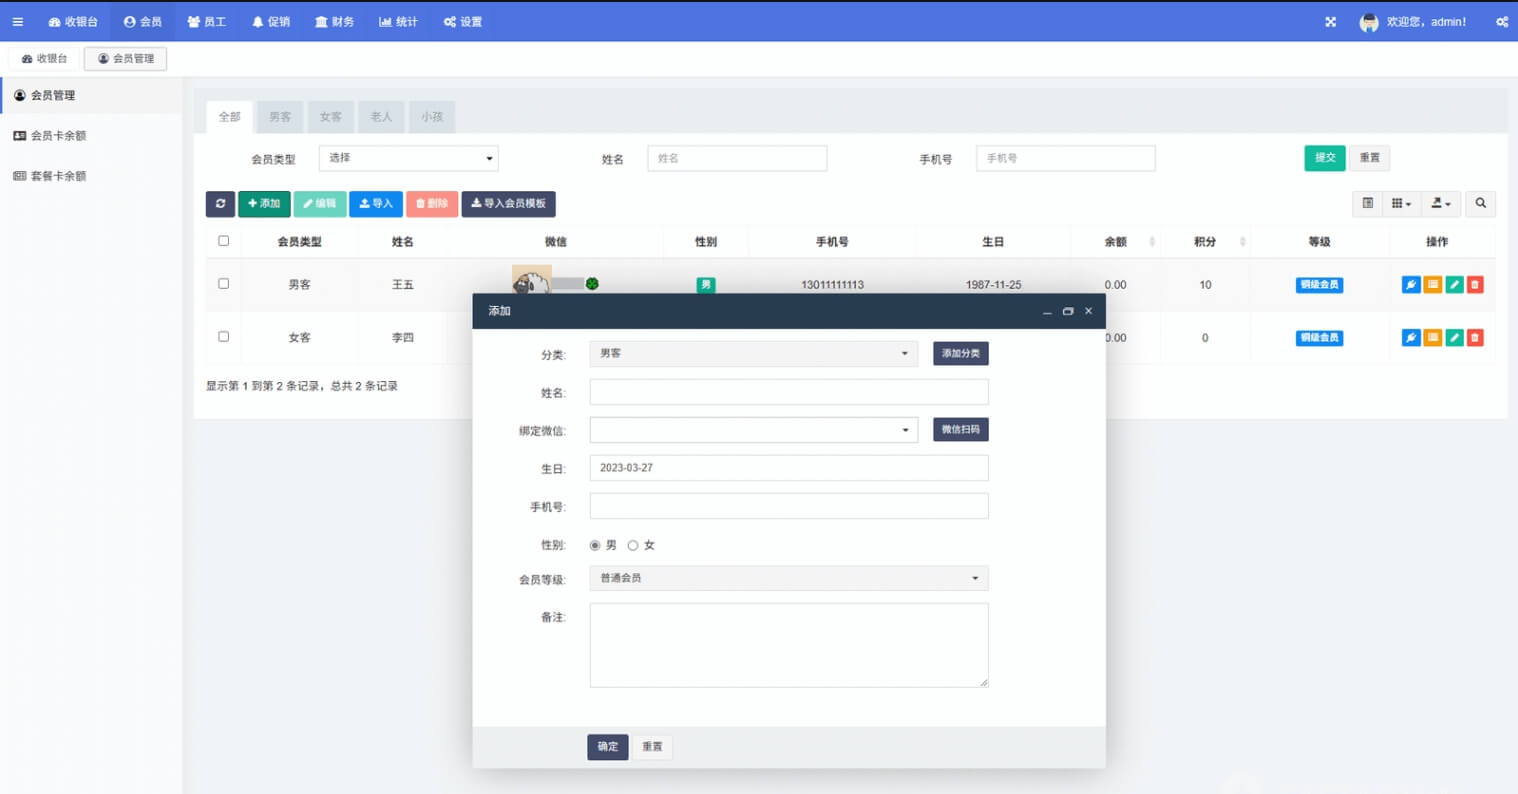Click the blue recharge icon for 王五
Image resolution: width=1518 pixels, height=794 pixels.
1409,284
